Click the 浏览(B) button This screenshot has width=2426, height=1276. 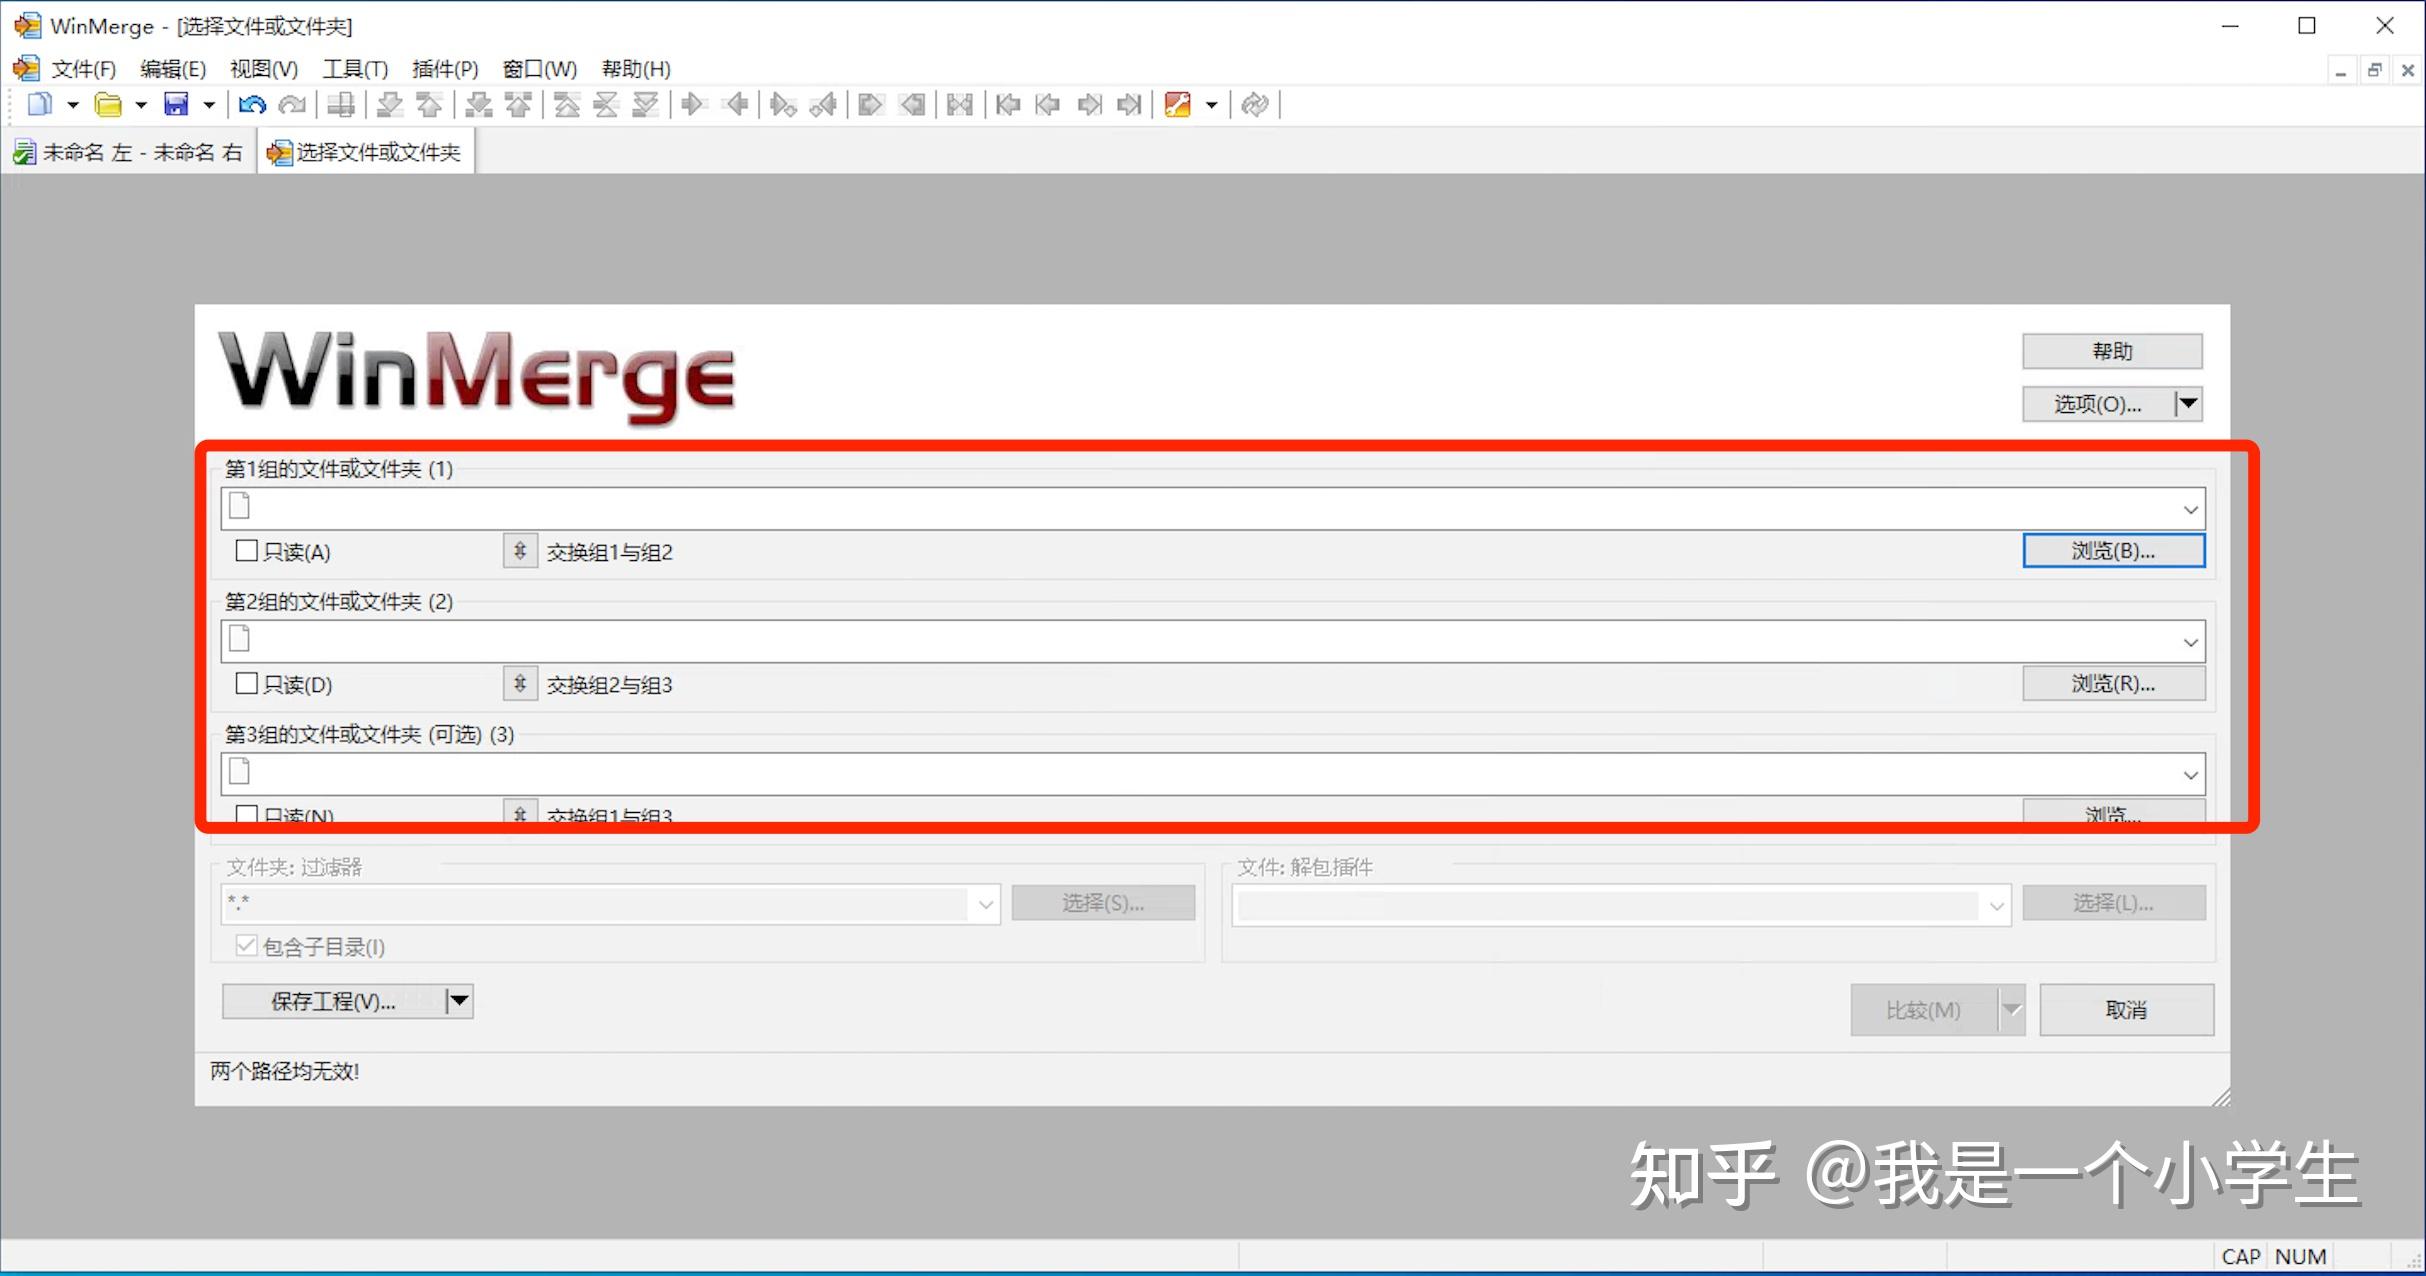tap(2112, 550)
